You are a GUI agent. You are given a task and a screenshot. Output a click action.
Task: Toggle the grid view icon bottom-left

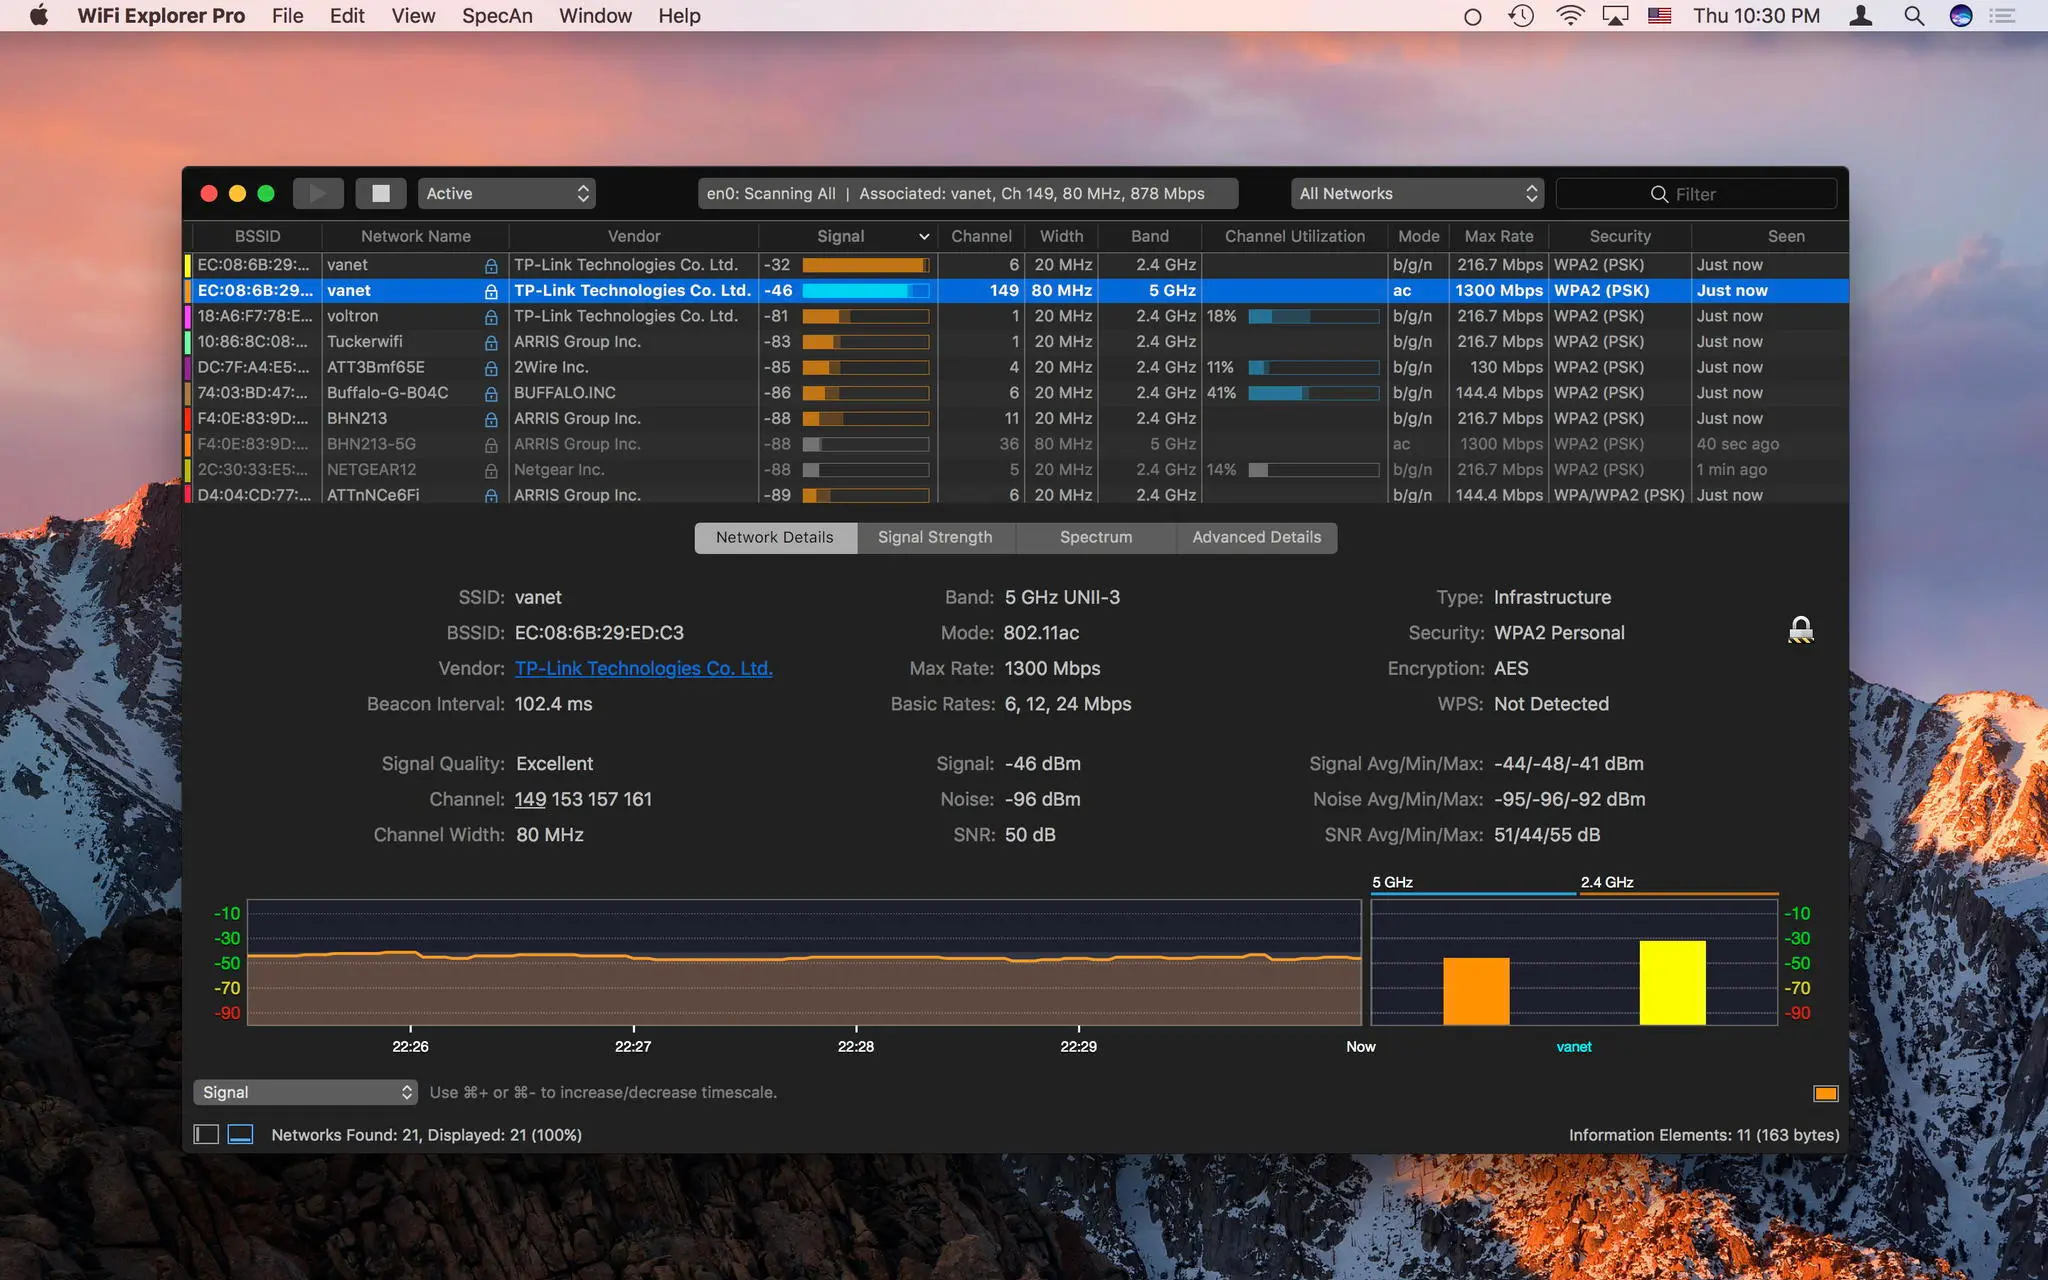click(205, 1134)
